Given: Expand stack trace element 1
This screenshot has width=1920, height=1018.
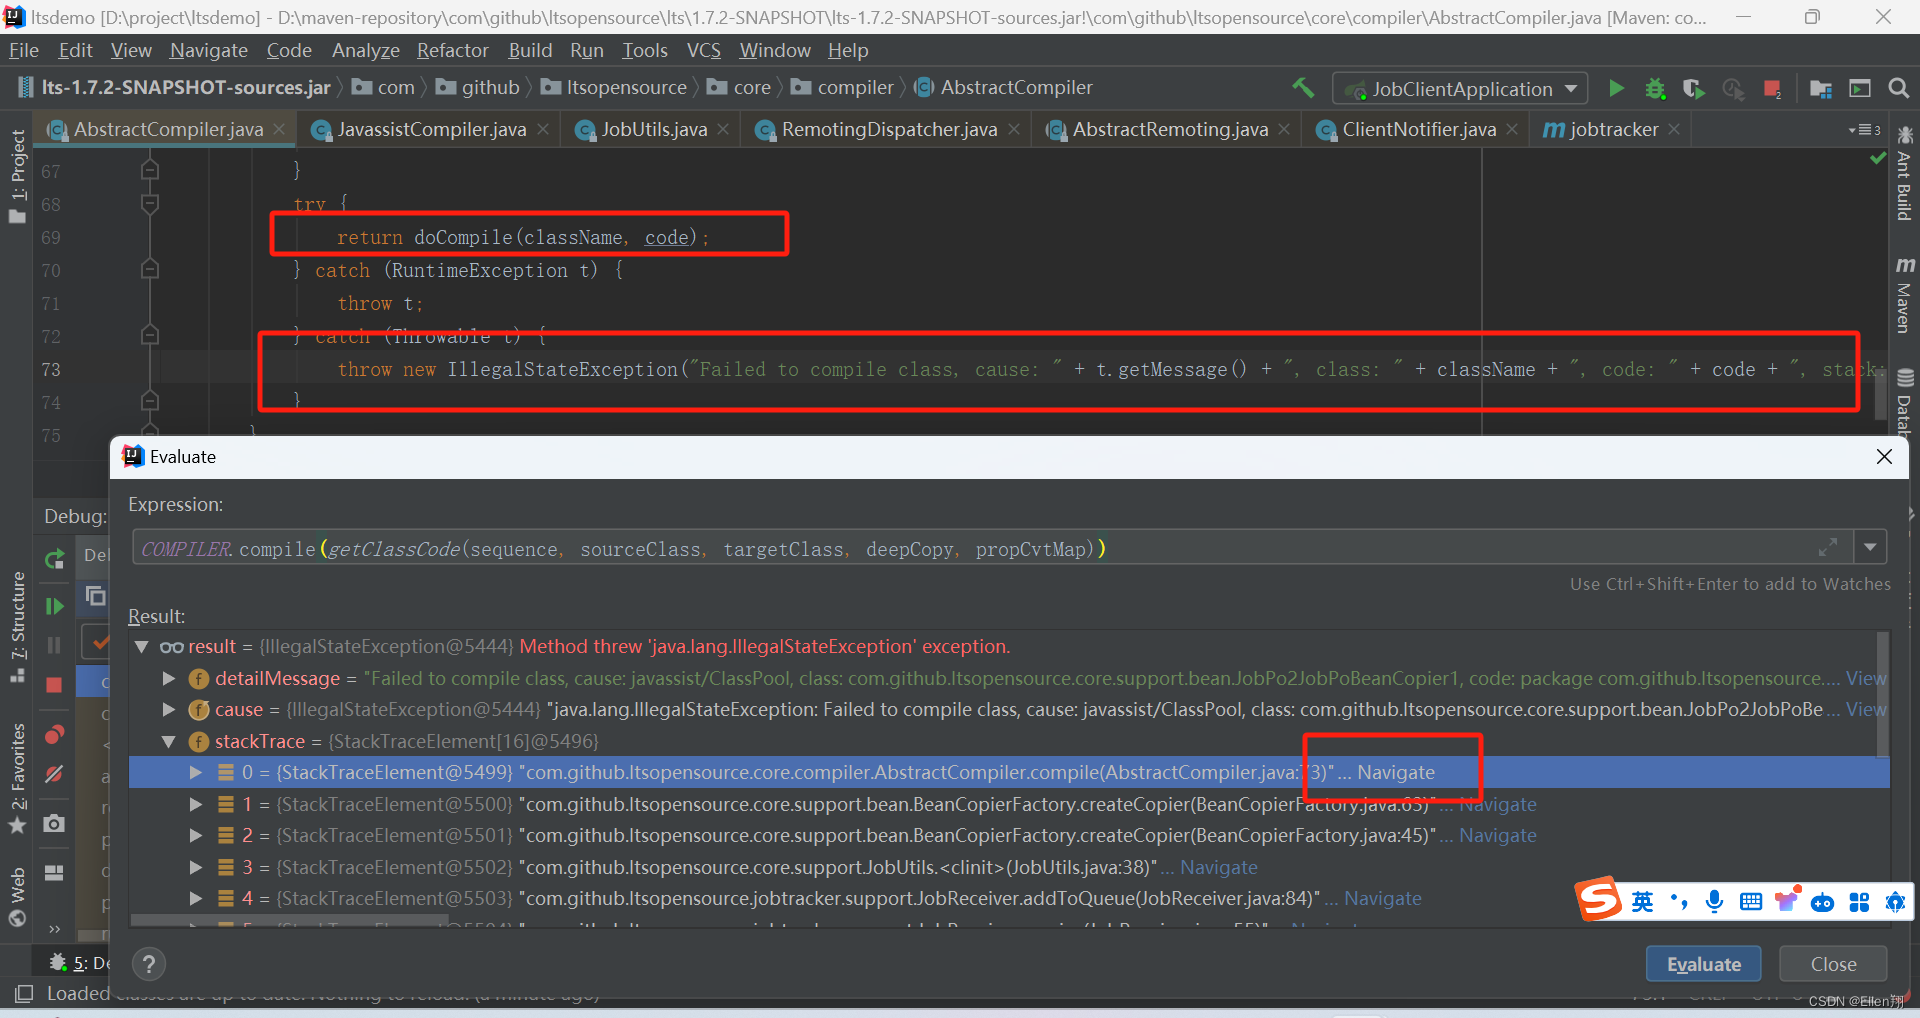Looking at the screenshot, I should tap(196, 805).
